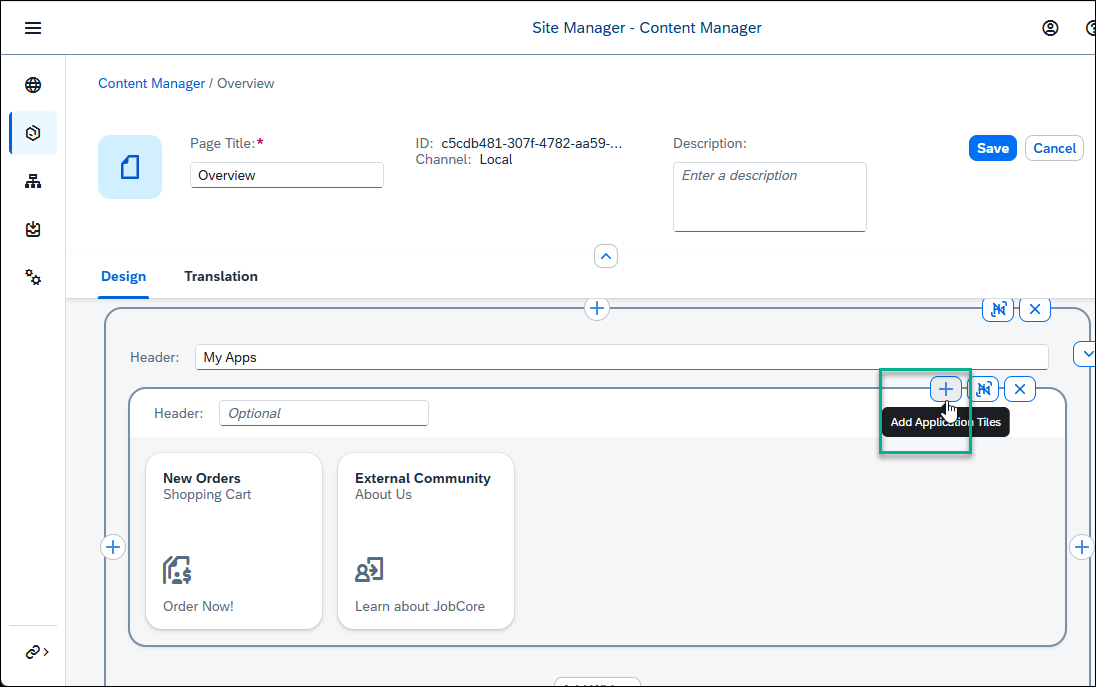Remove the inner tiles widget
This screenshot has width=1096, height=687.
pyautogui.click(x=1020, y=389)
